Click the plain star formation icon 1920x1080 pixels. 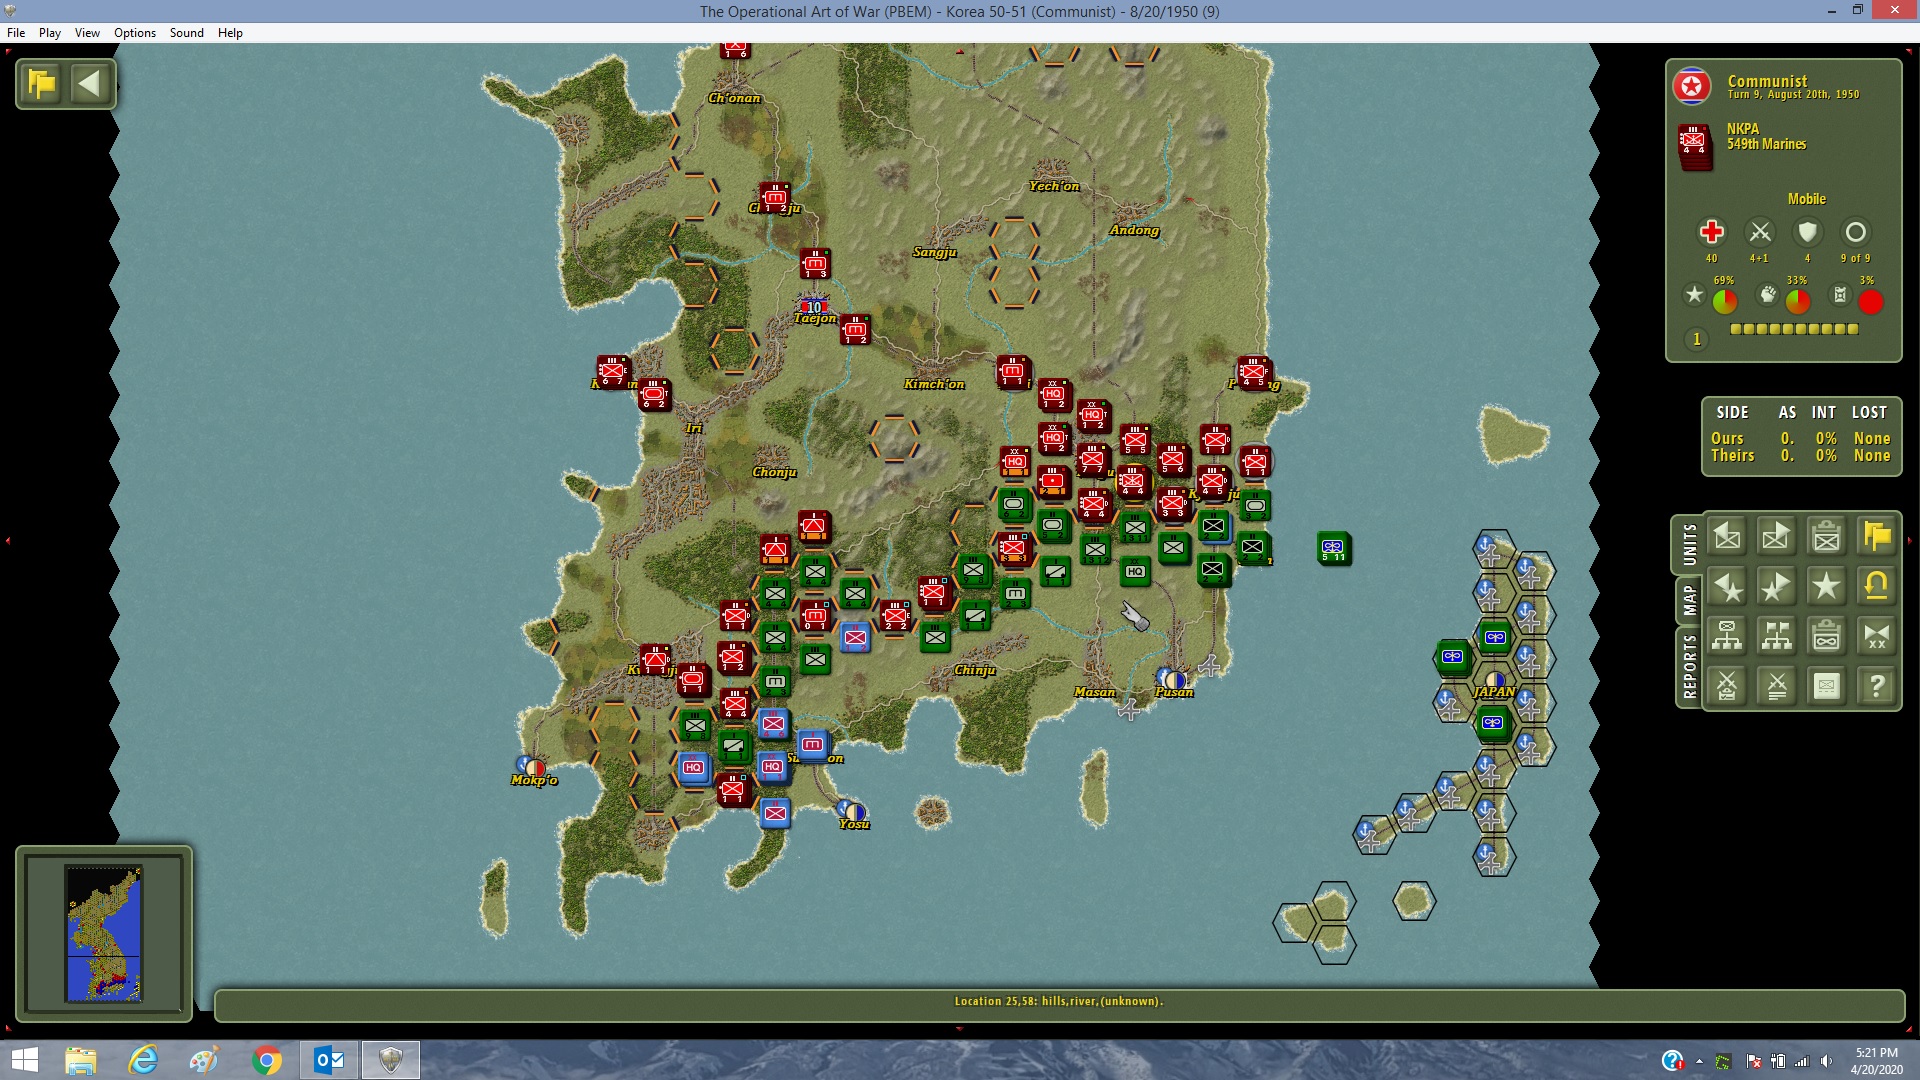point(1827,587)
